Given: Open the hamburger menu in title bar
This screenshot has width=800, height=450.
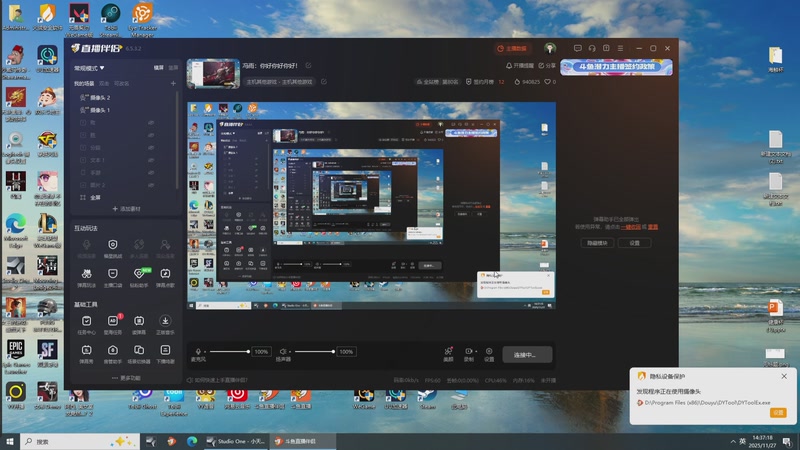Looking at the screenshot, I should [x=620, y=48].
